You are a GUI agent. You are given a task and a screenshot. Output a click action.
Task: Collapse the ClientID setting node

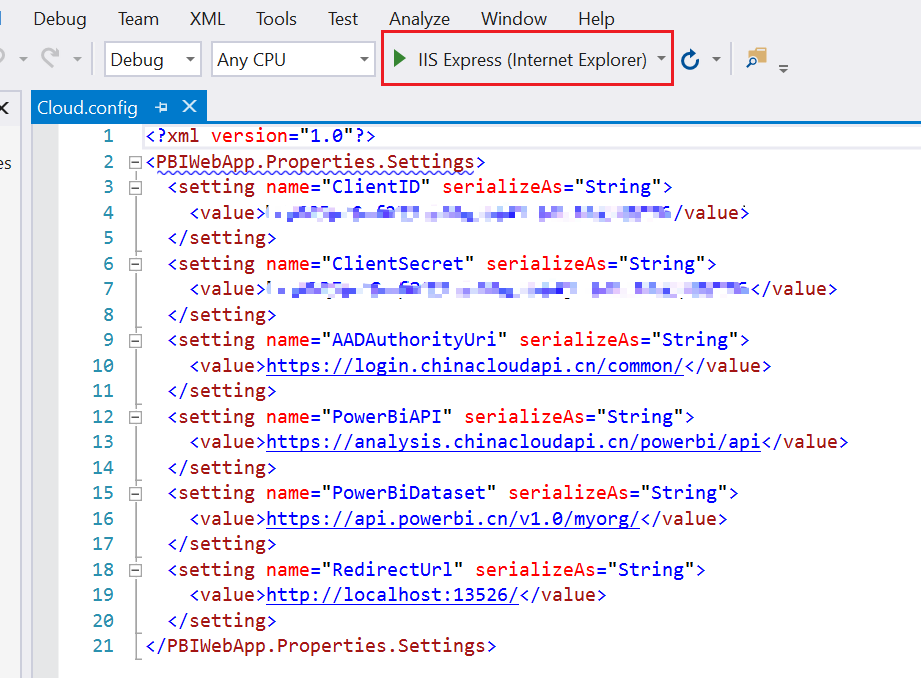[135, 187]
